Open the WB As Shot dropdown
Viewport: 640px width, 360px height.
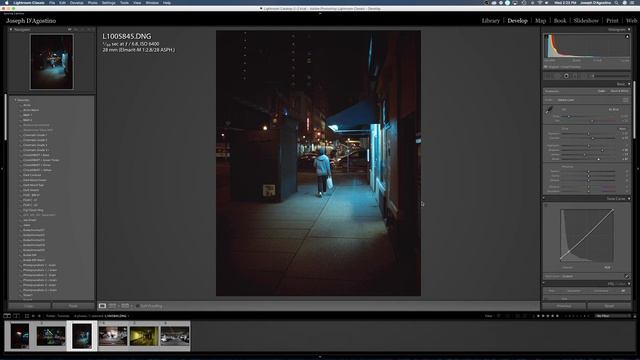(x=614, y=109)
